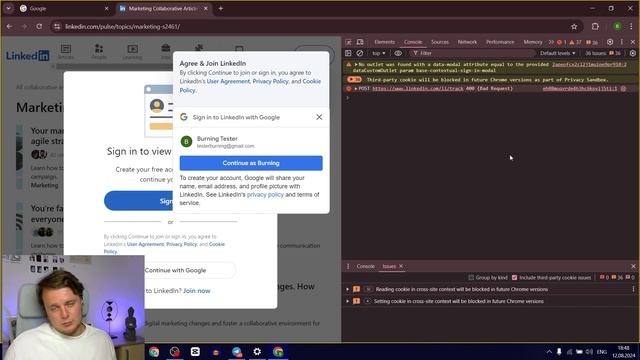The height and width of the screenshot is (360, 640).
Task: Open Privacy Policy link in Agree & Join box
Action: (270, 81)
